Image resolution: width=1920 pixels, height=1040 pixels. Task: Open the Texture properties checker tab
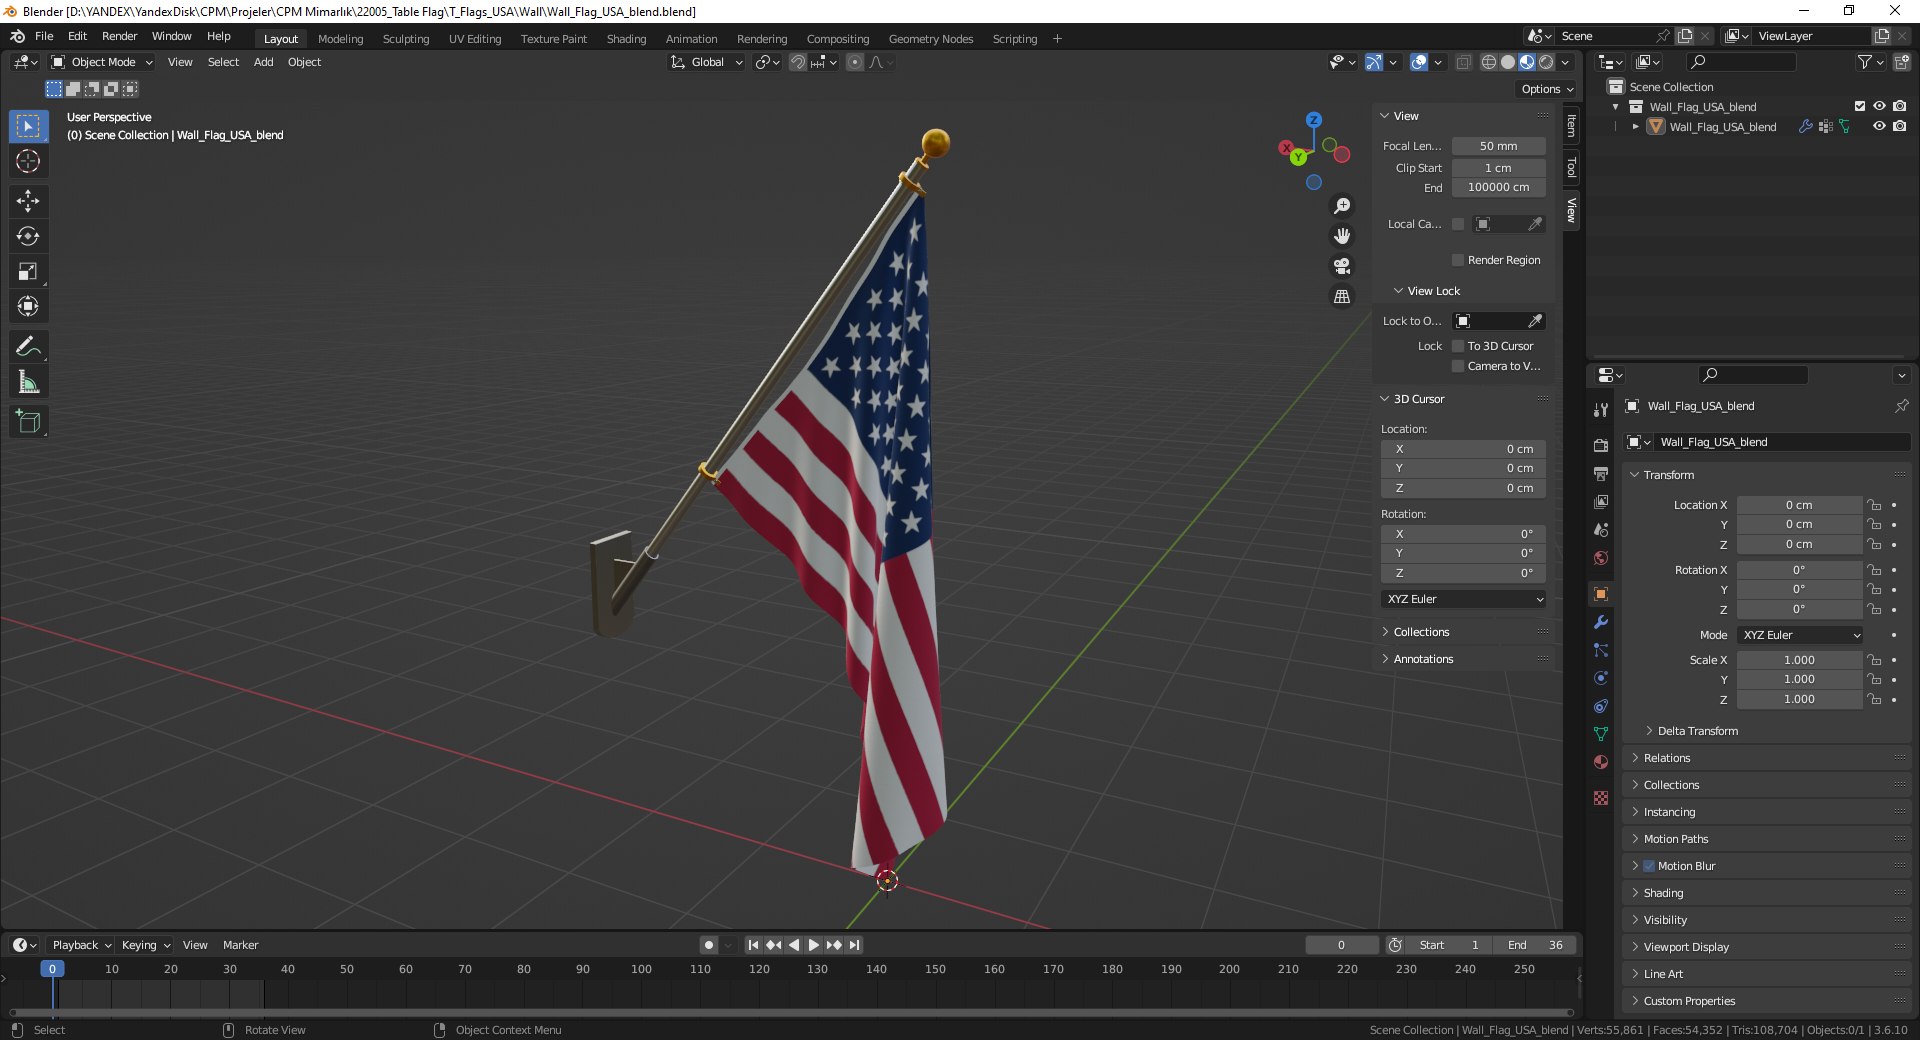pyautogui.click(x=1601, y=798)
